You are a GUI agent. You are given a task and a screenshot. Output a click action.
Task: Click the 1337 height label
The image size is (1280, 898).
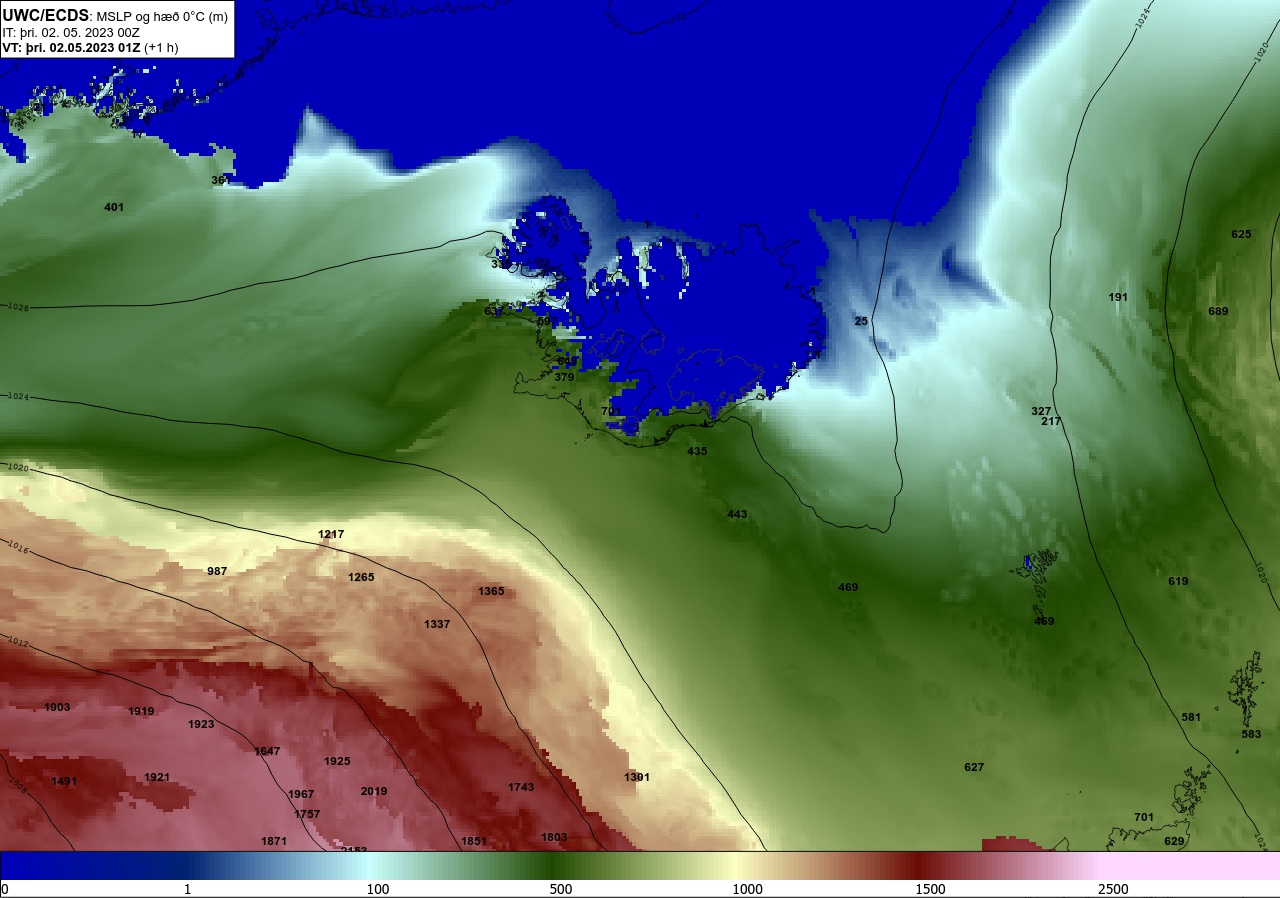(437, 624)
